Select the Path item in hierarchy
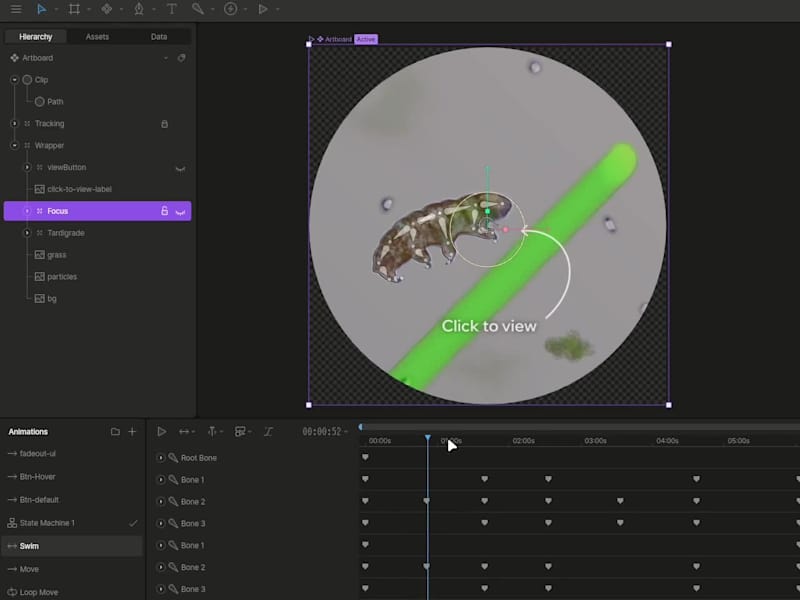This screenshot has height=600, width=800. coord(55,102)
